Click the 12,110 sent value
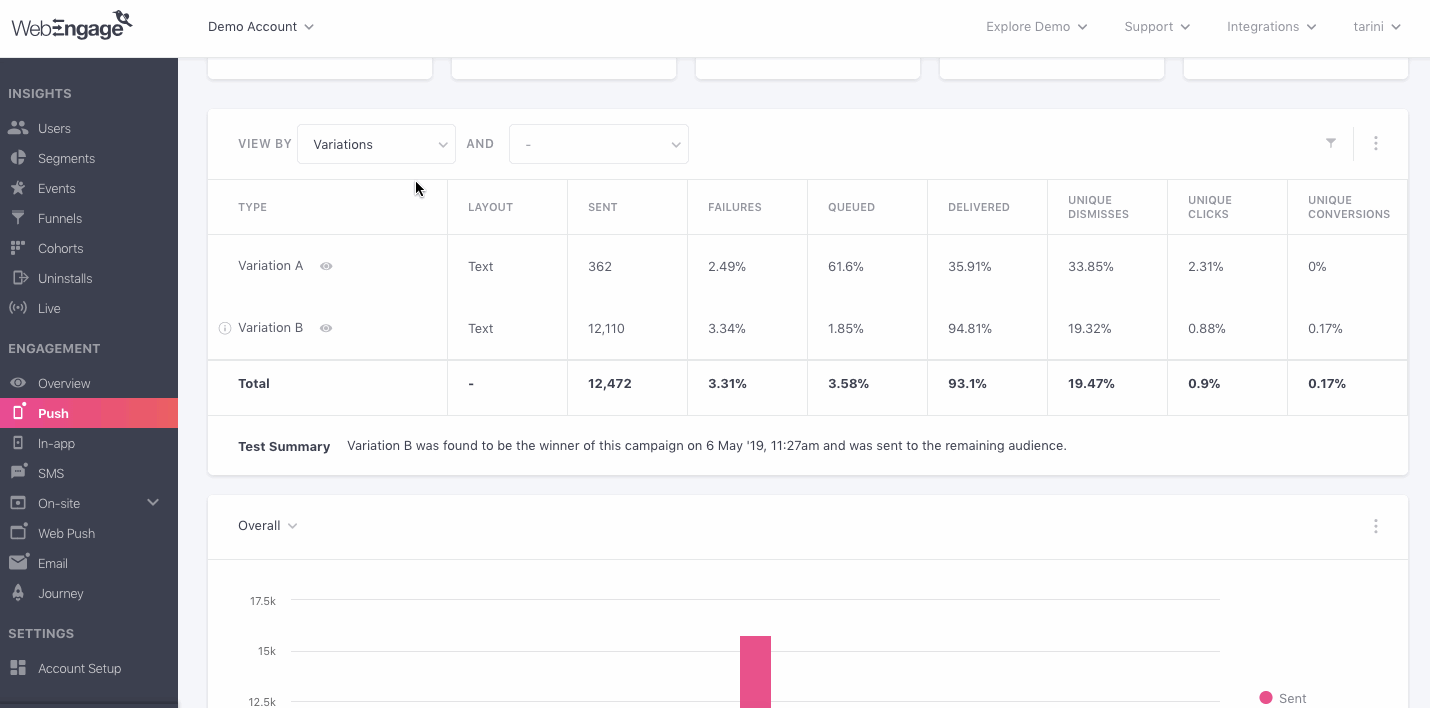This screenshot has width=1430, height=708. pyautogui.click(x=606, y=328)
